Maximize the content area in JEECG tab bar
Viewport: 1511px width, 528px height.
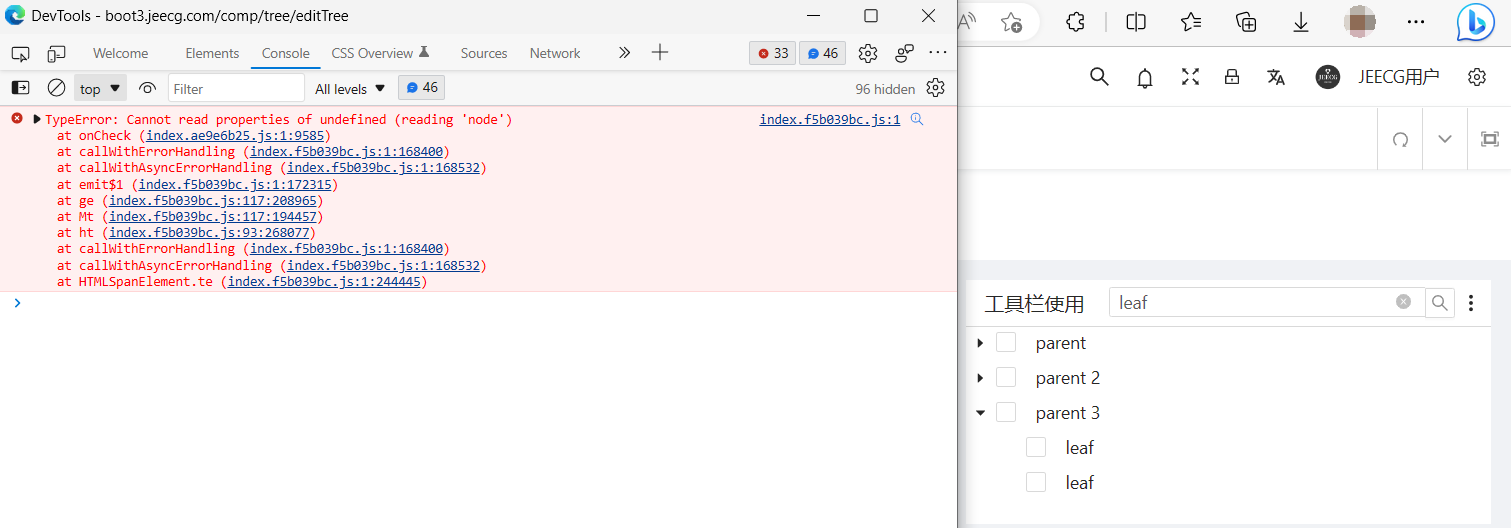tap(1490, 139)
